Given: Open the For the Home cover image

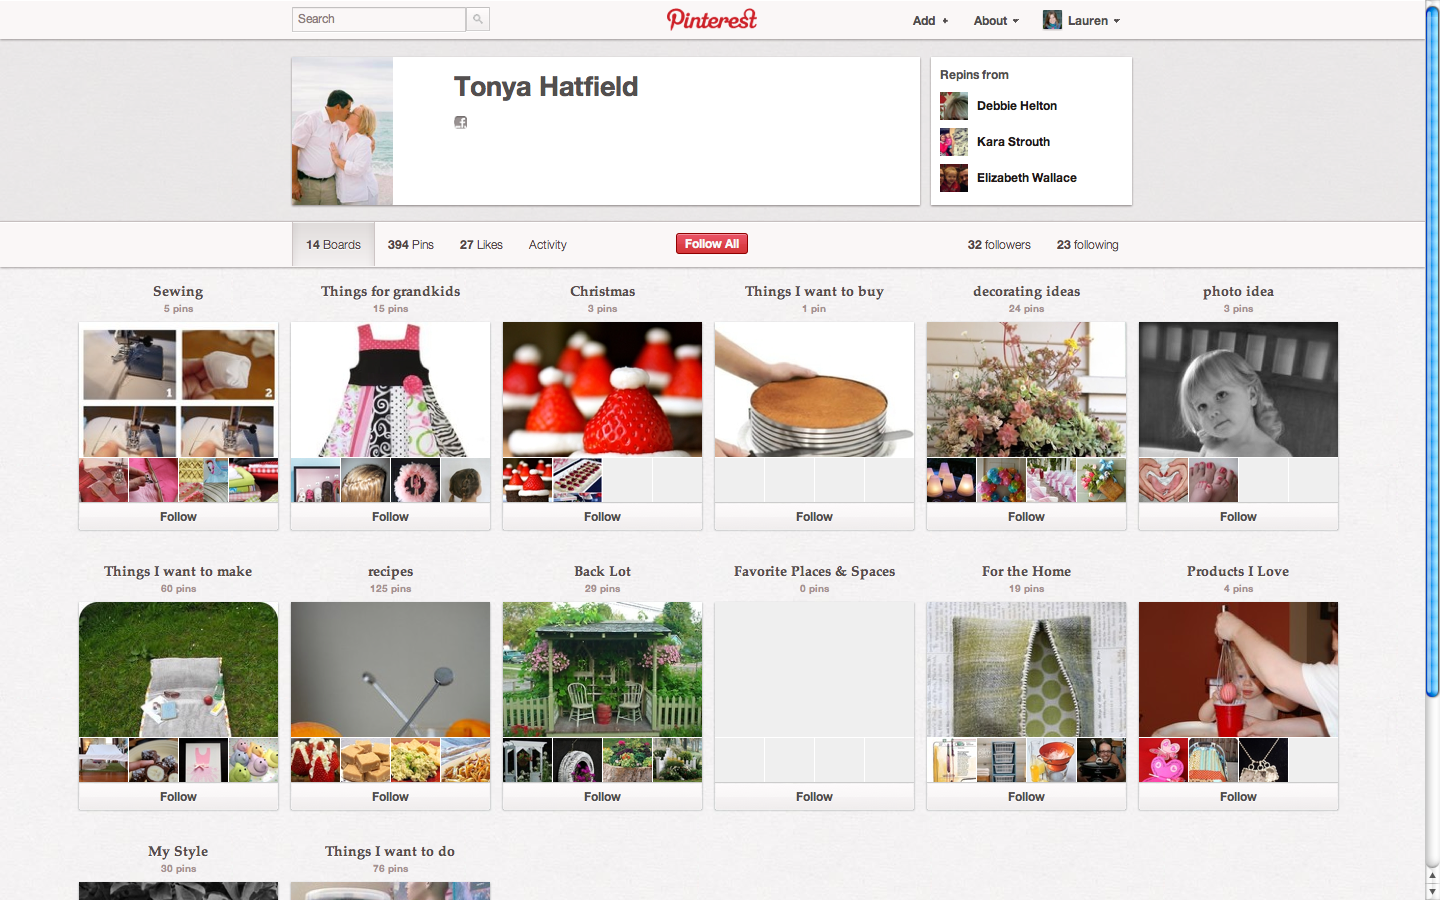Looking at the screenshot, I should [x=1026, y=670].
